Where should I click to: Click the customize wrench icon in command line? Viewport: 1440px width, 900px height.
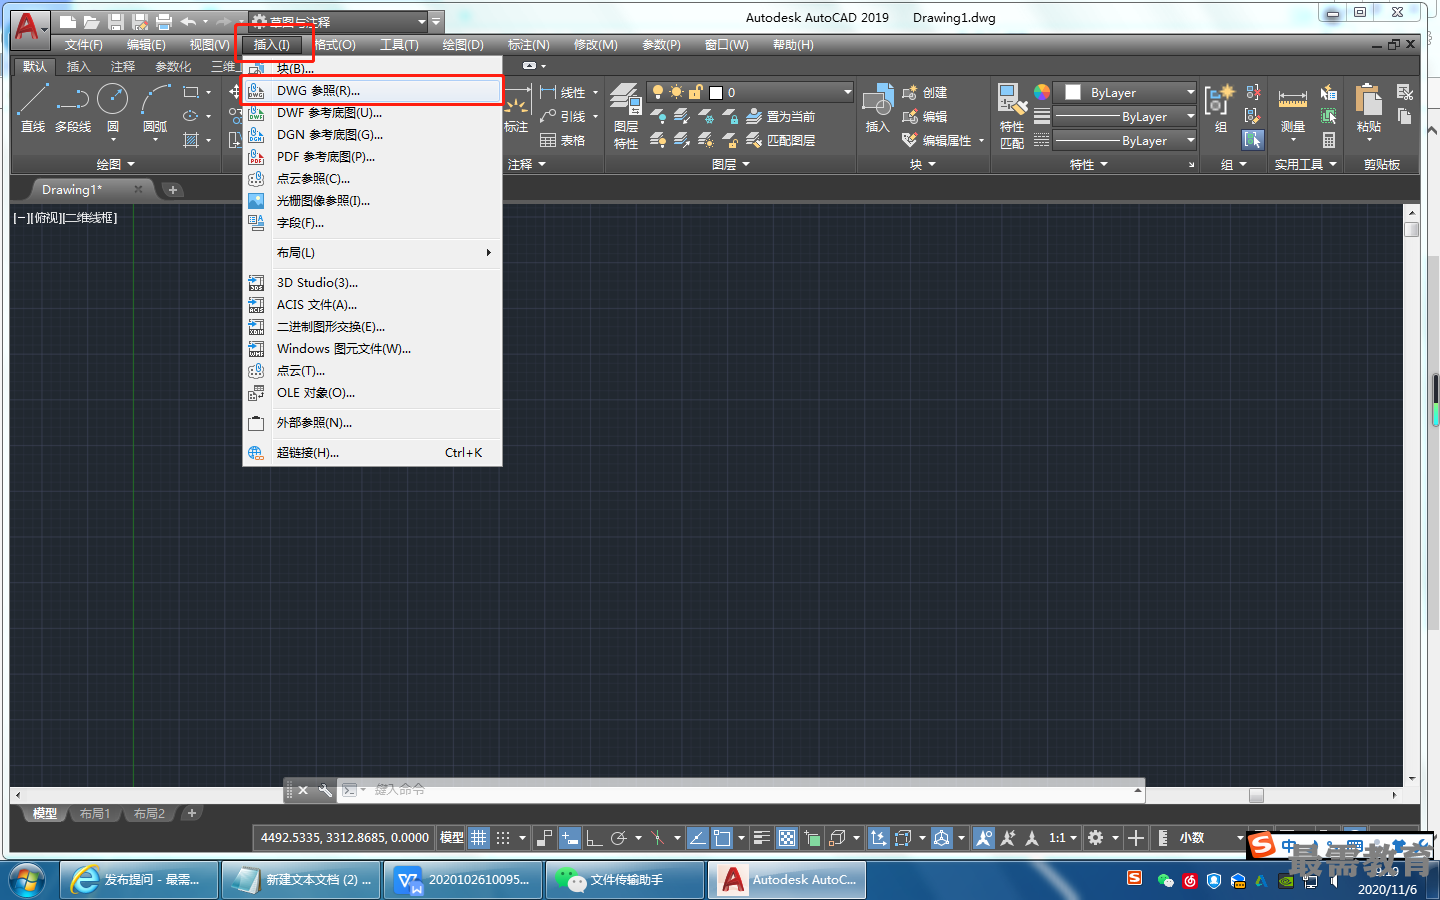[x=325, y=790]
